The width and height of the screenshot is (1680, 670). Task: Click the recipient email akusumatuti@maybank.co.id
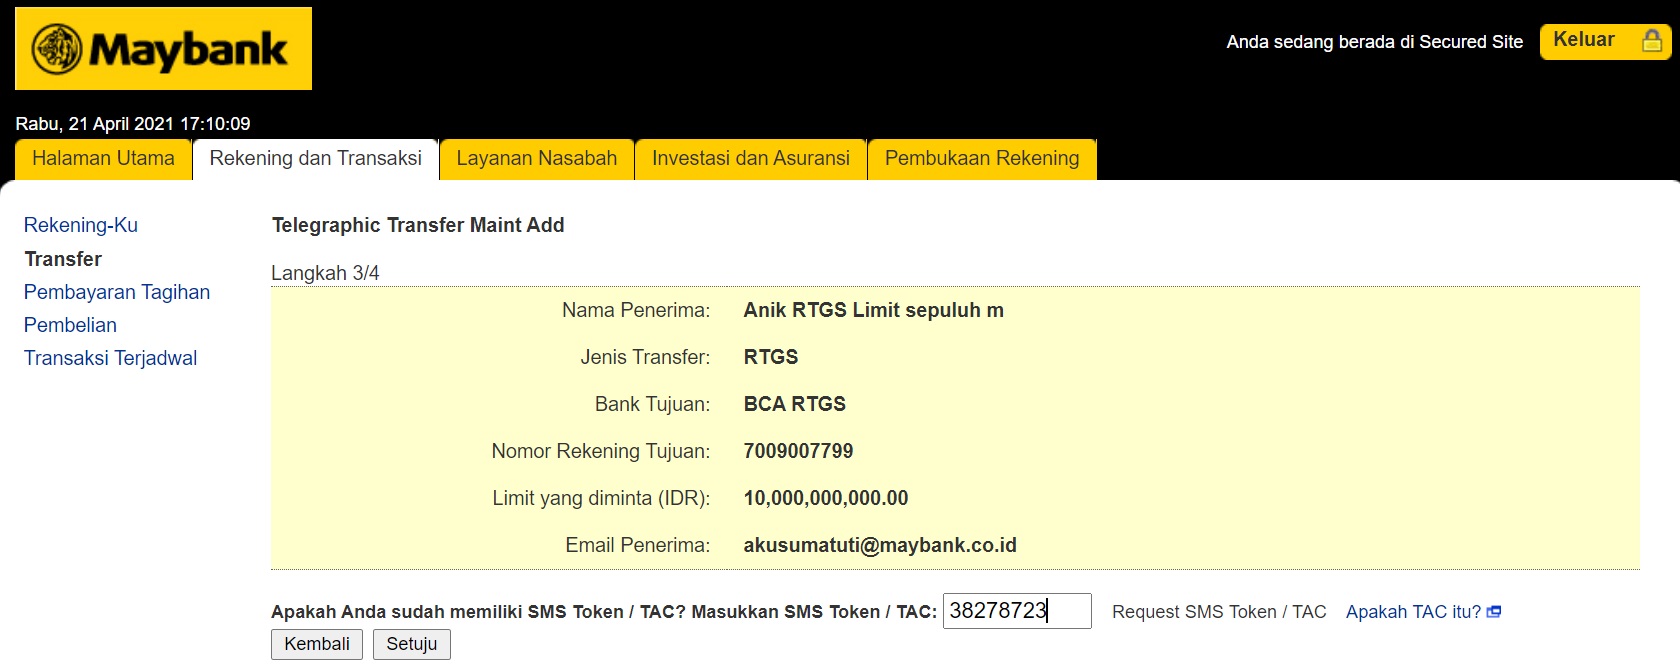tap(879, 545)
